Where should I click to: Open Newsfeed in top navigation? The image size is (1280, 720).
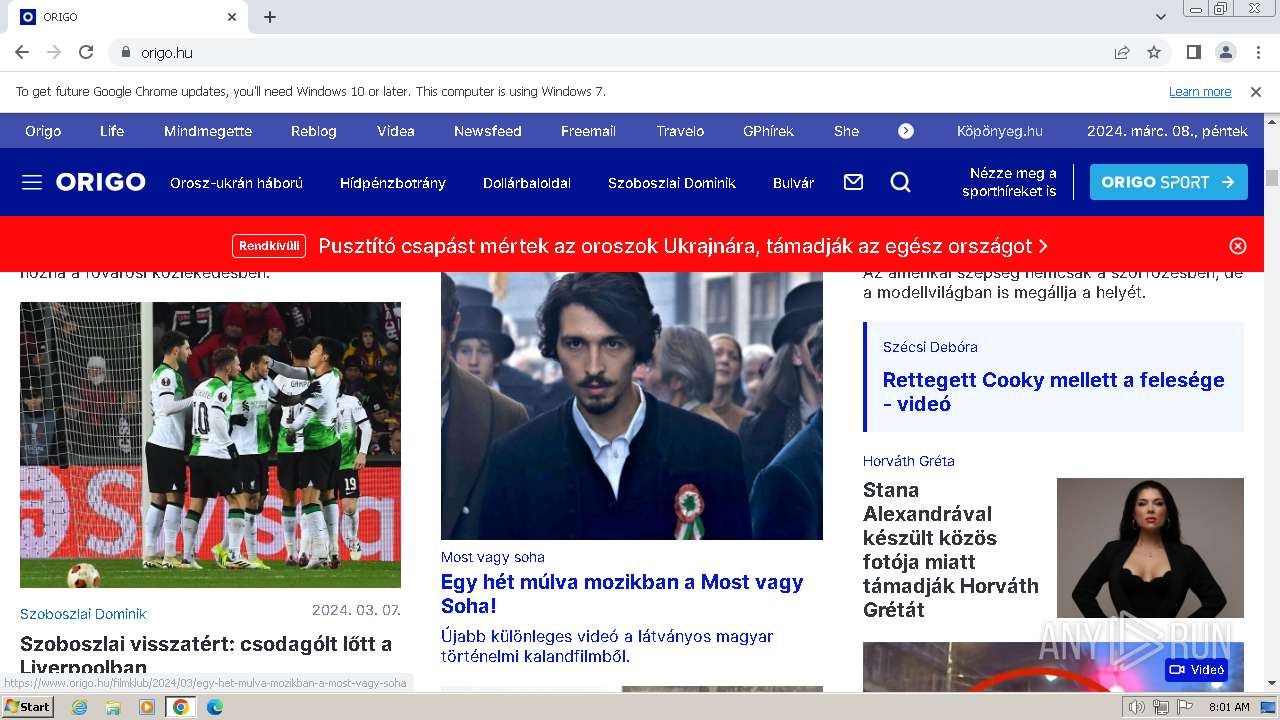(488, 131)
